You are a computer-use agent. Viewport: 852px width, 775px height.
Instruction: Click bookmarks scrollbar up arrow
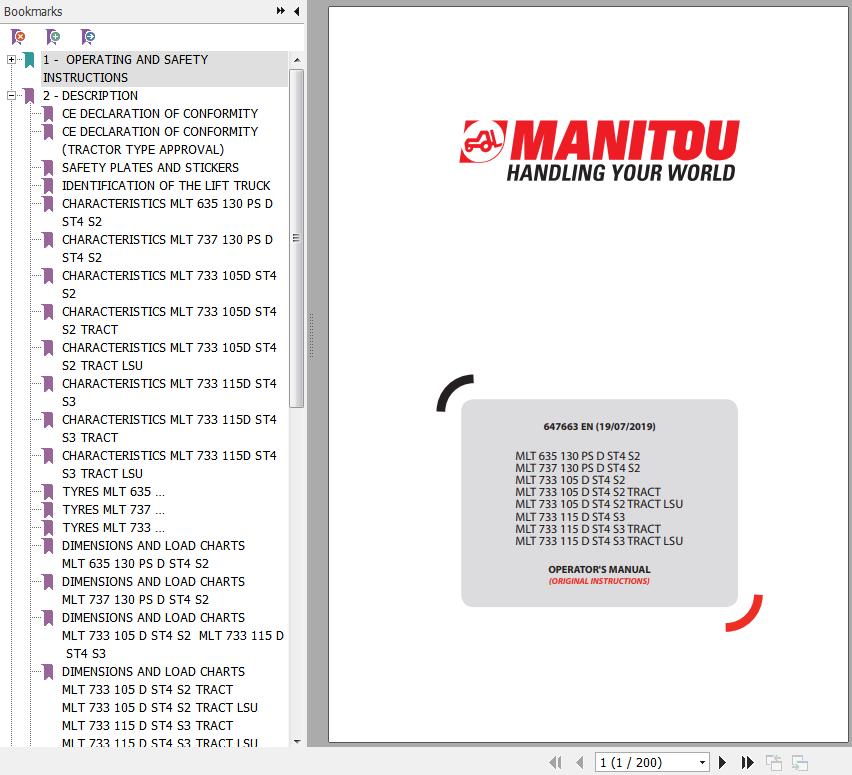[297, 59]
